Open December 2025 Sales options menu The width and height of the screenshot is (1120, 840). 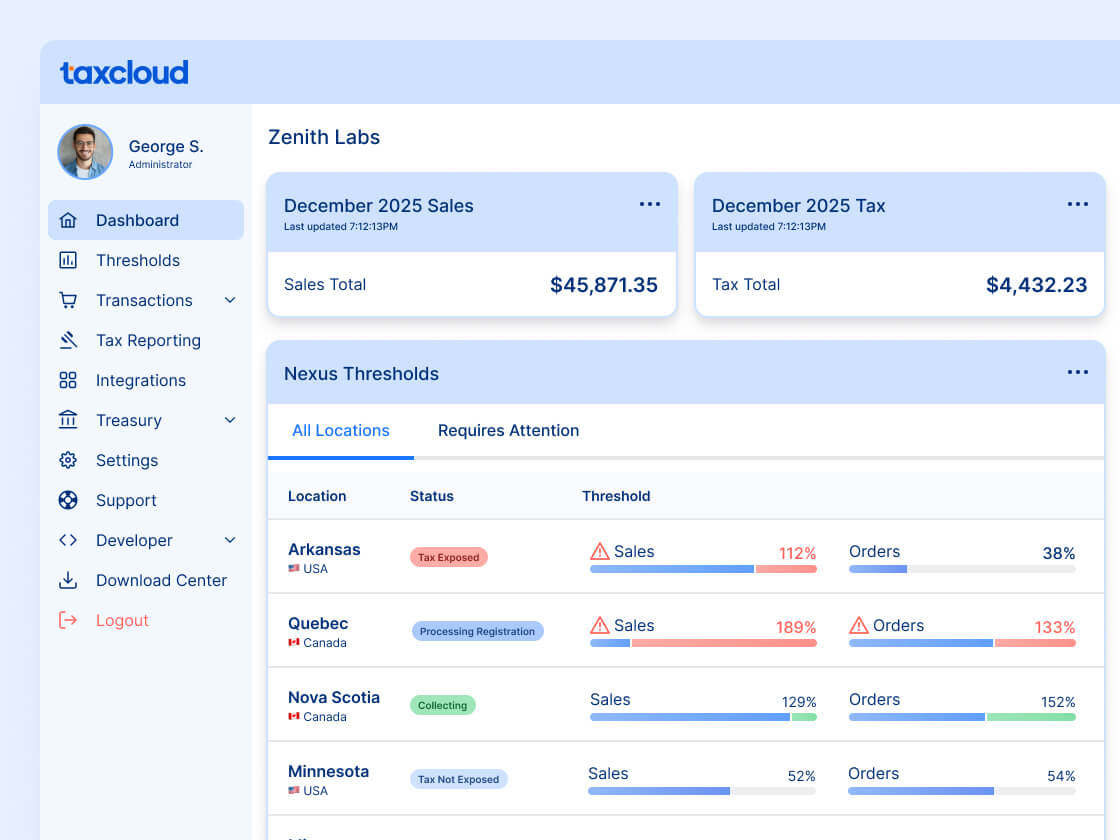pos(650,204)
